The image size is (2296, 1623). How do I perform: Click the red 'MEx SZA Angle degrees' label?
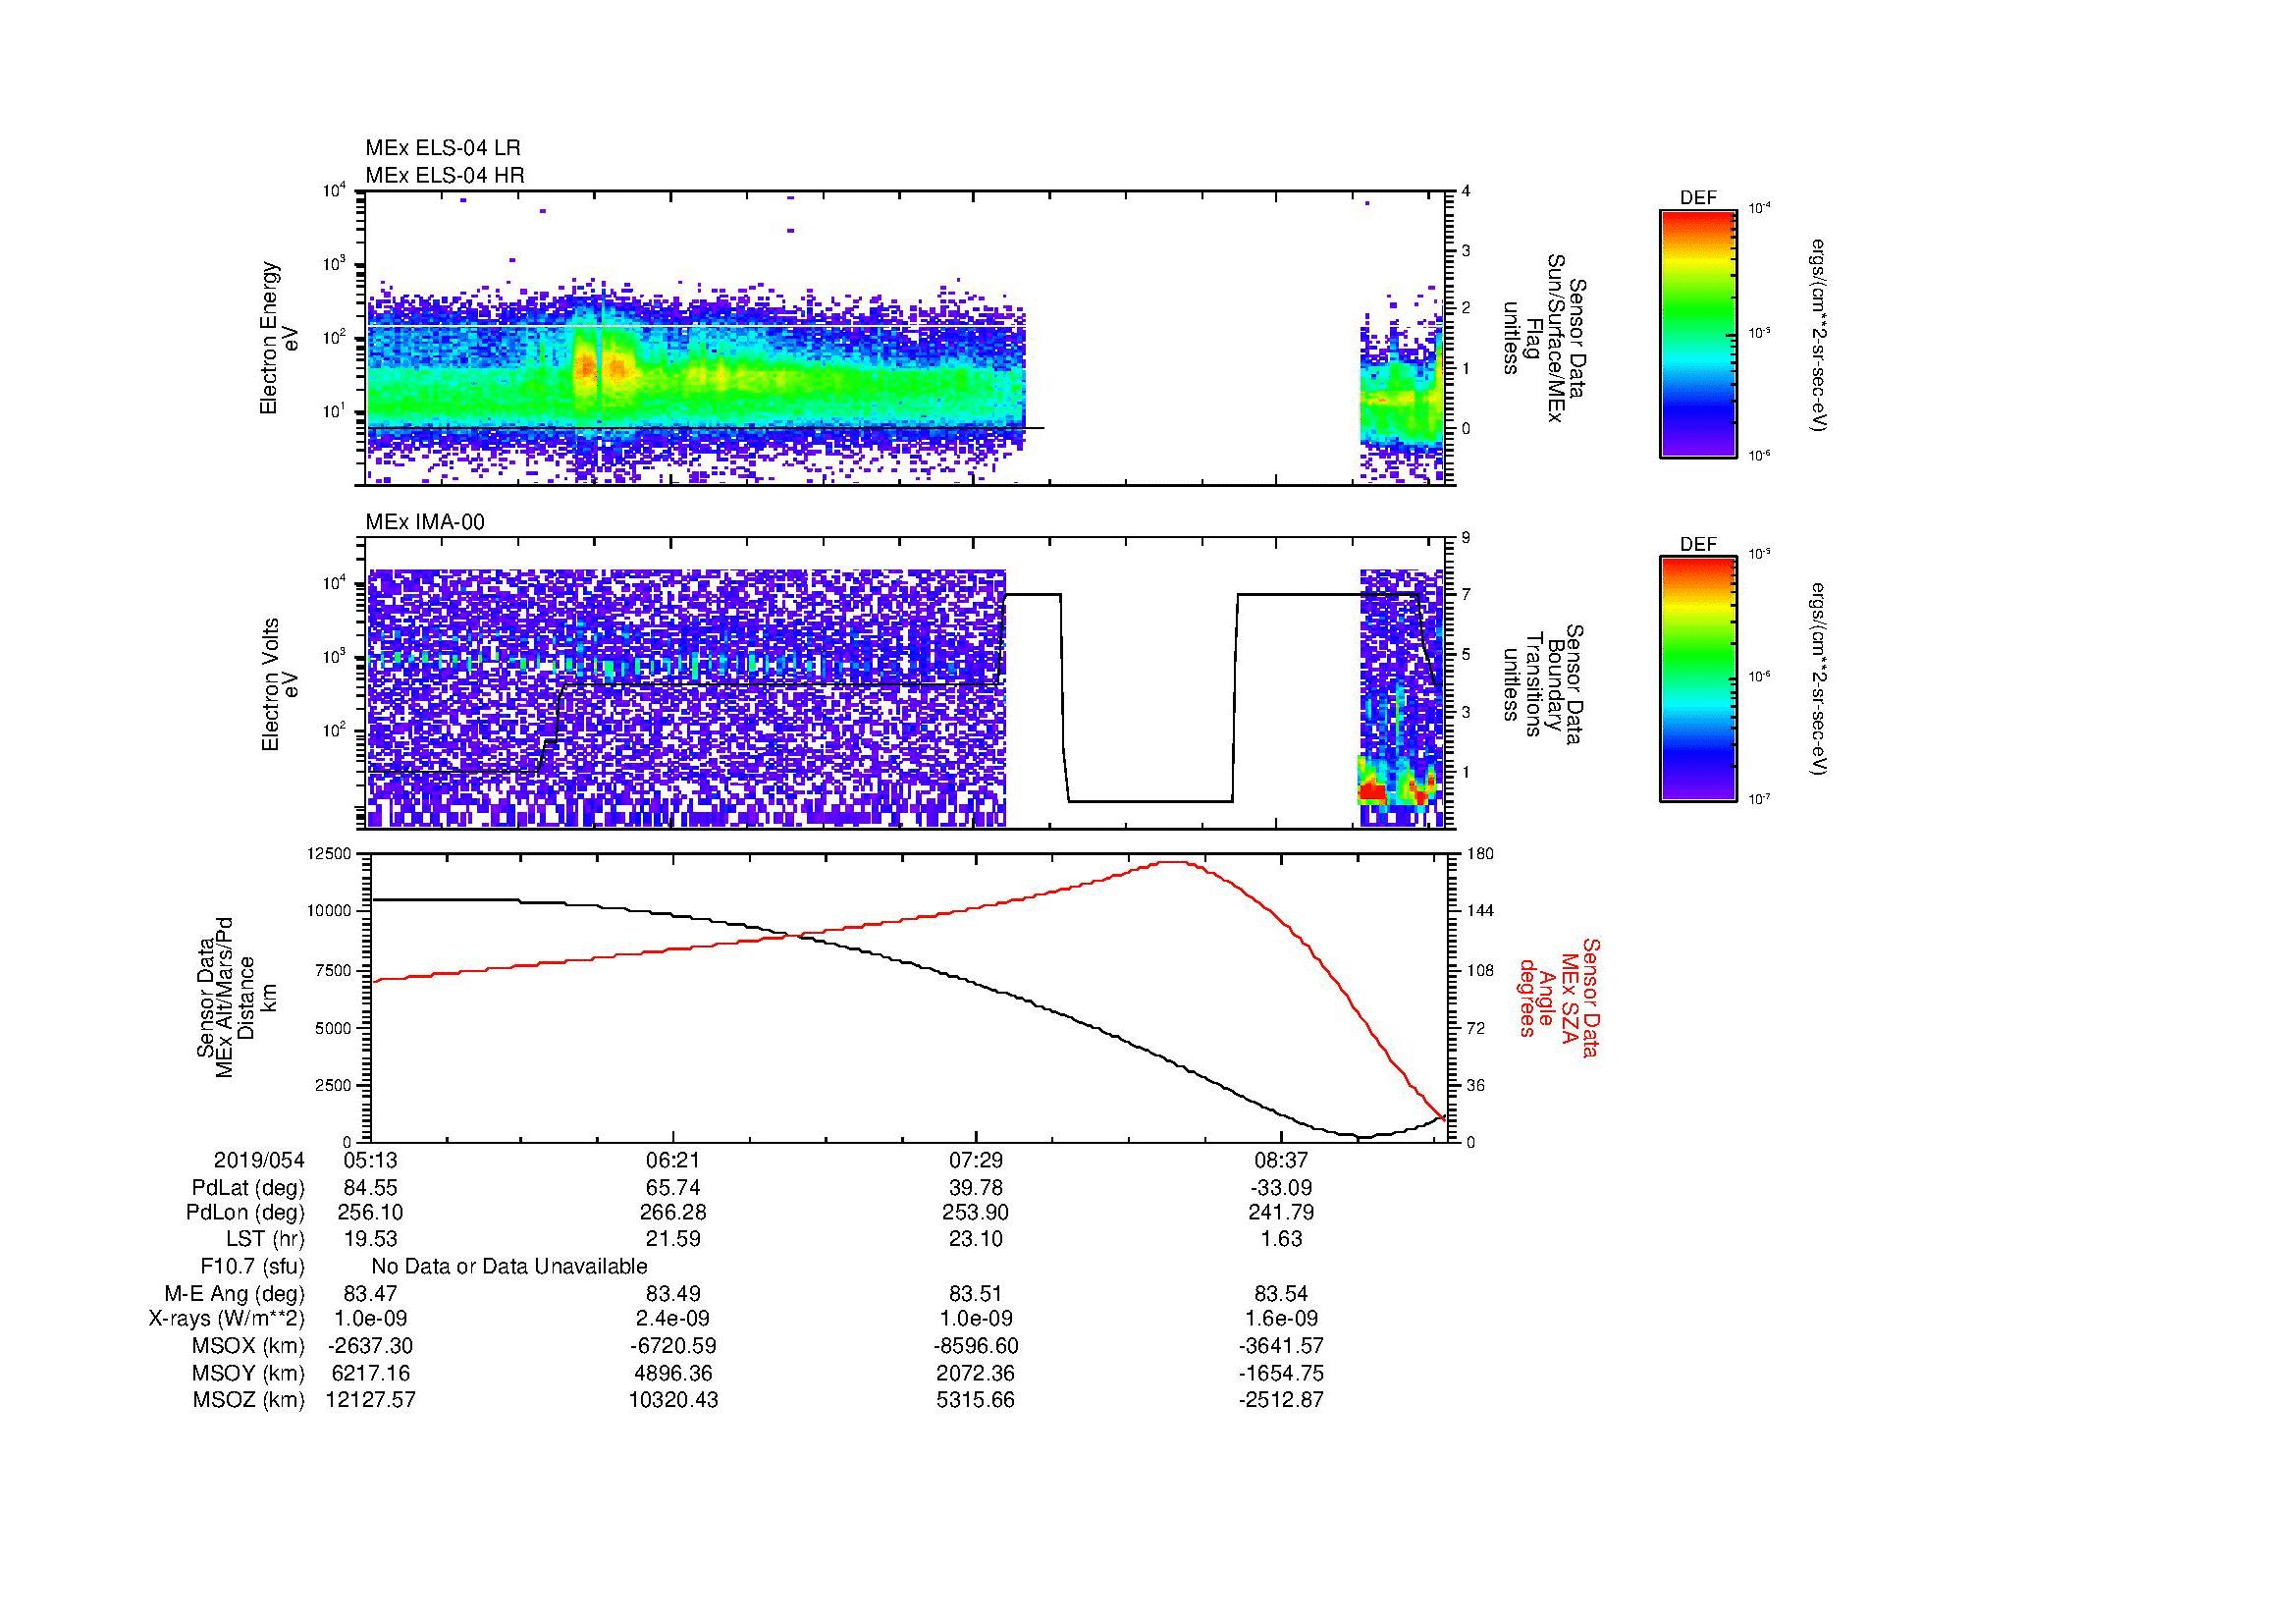pos(1558,997)
